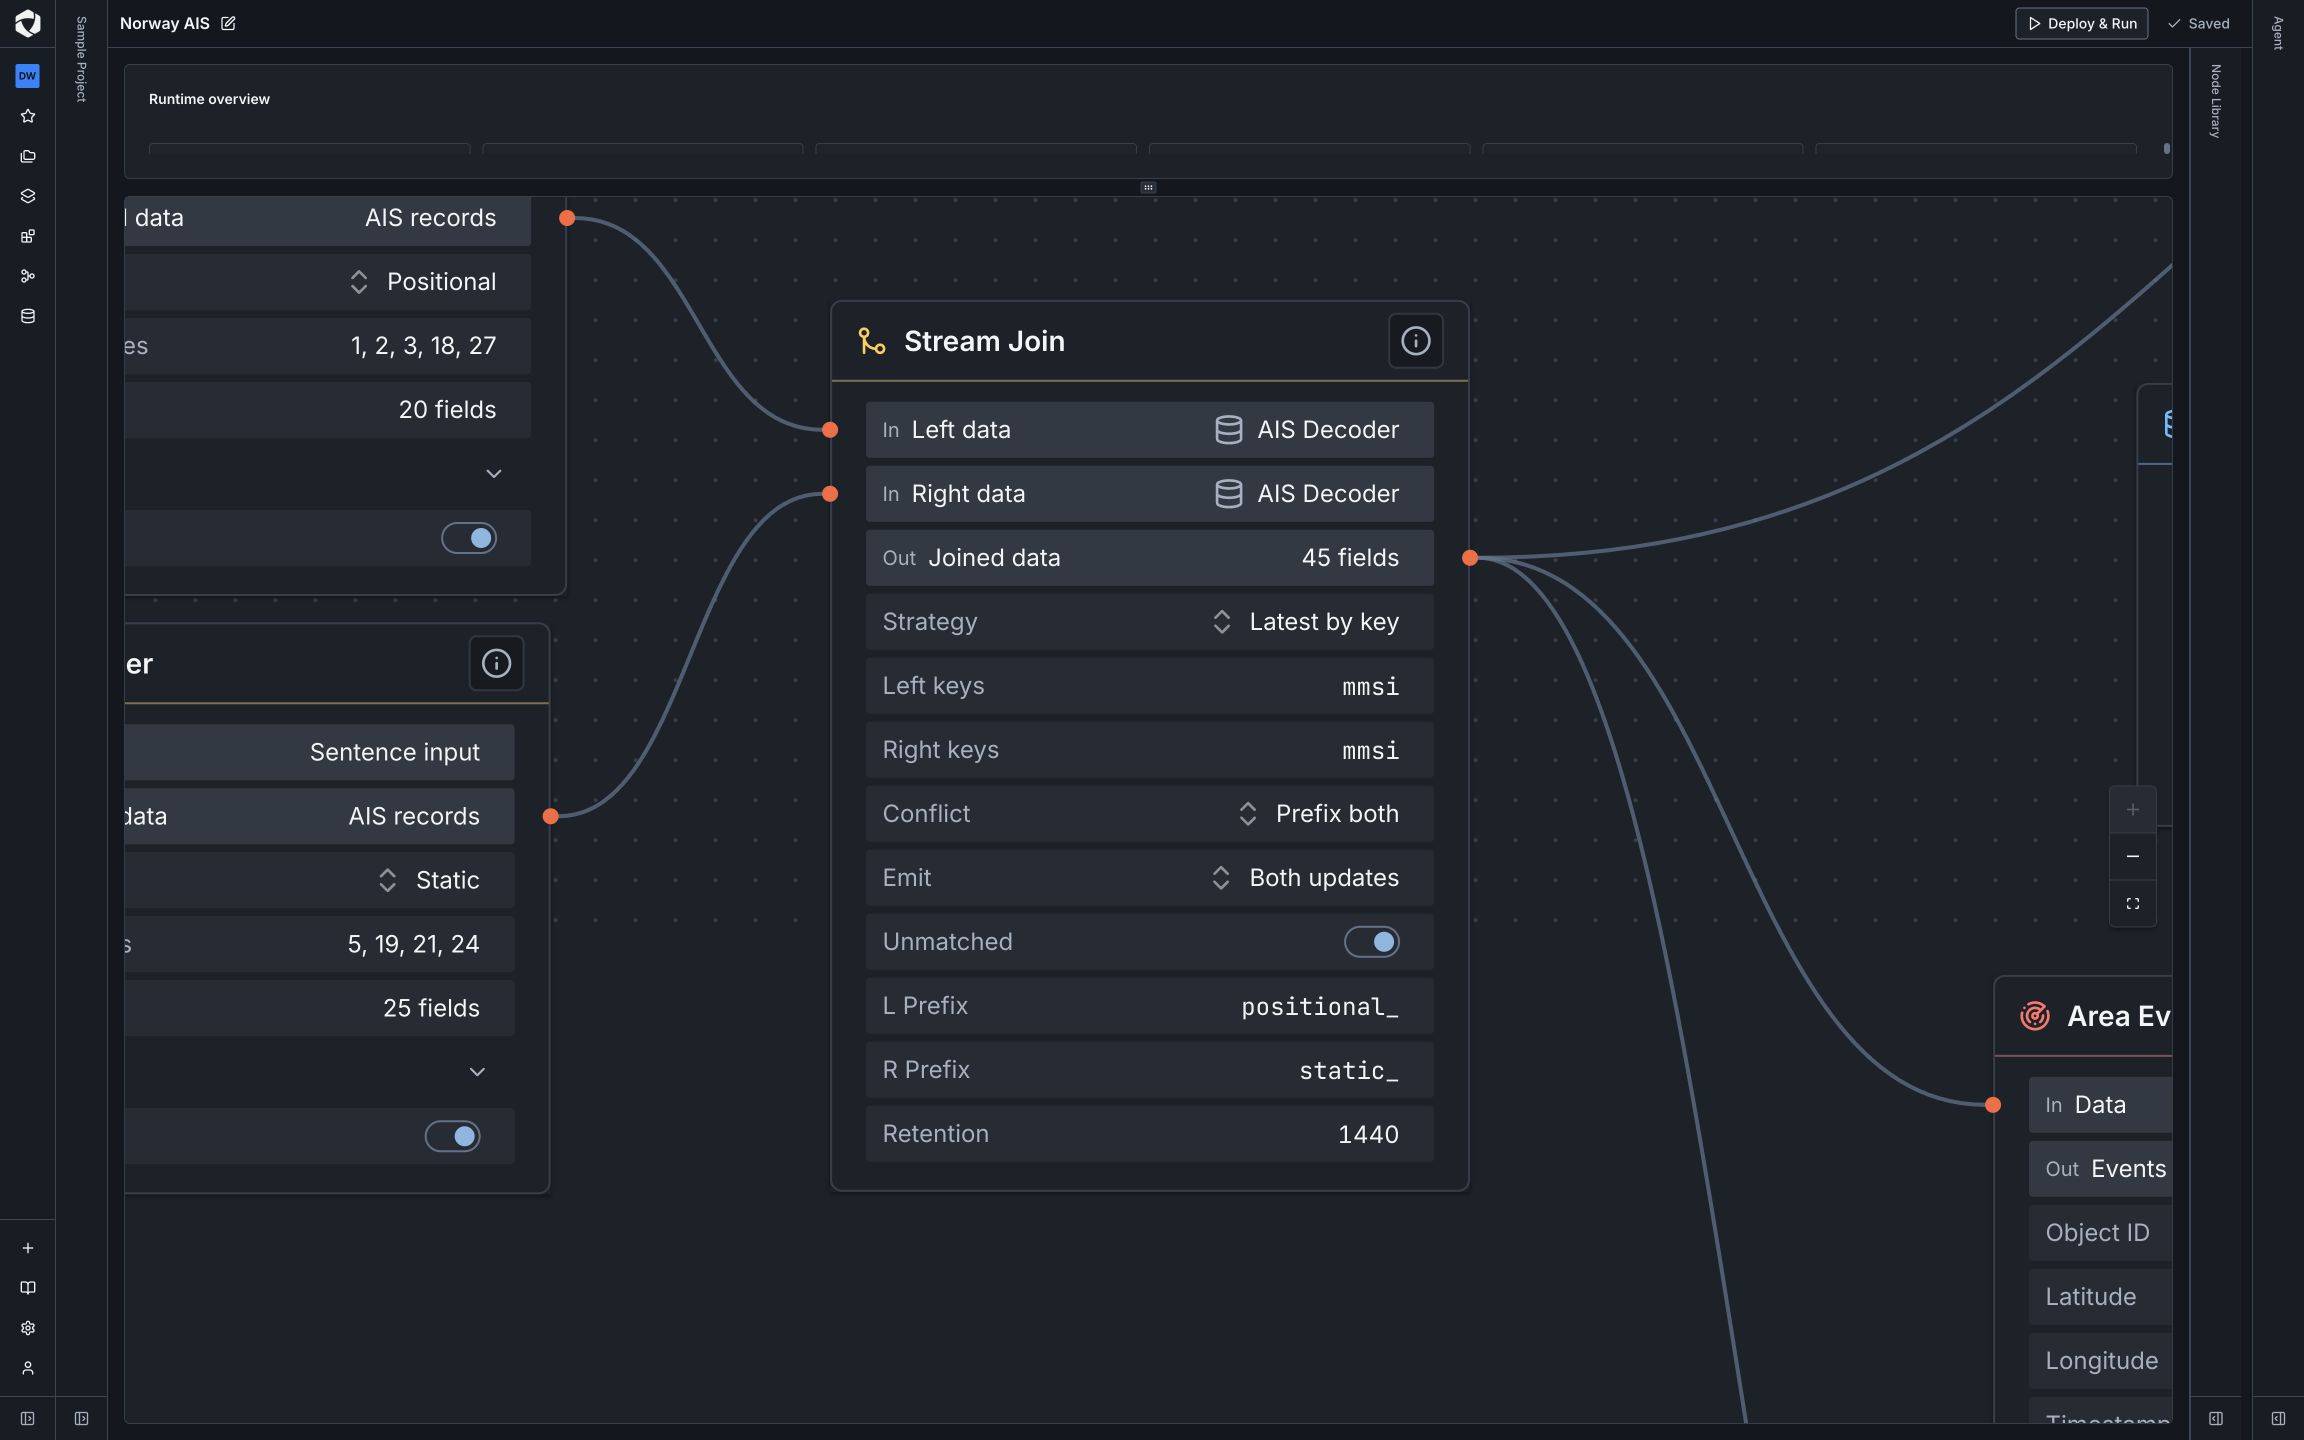Click Deploy & Run button

click(x=2081, y=23)
